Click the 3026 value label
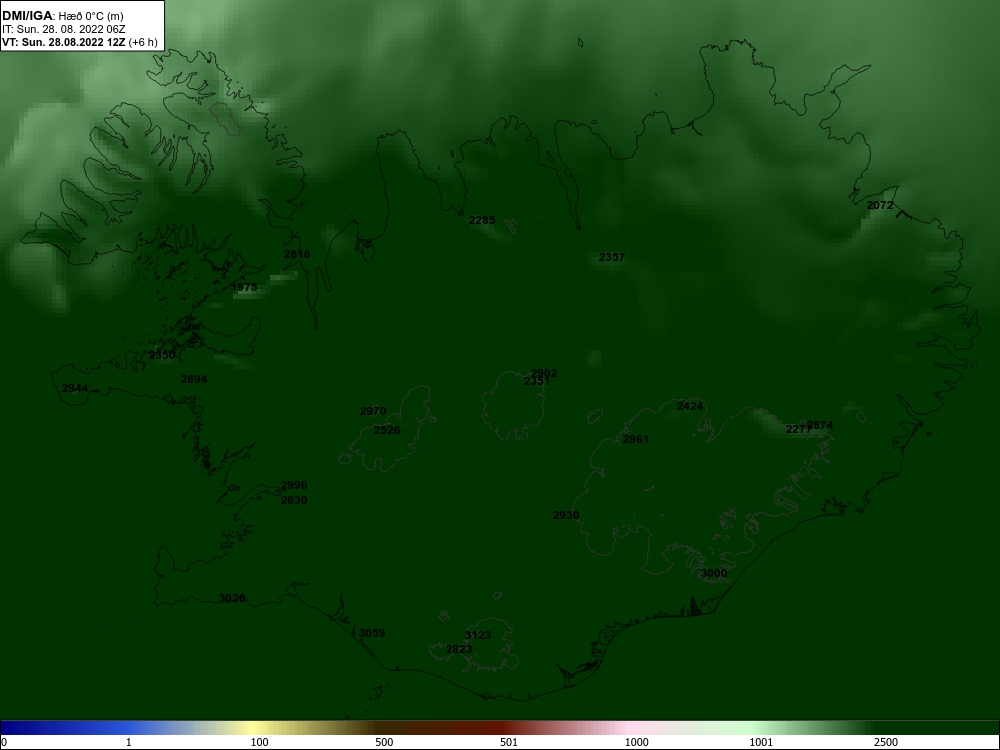This screenshot has width=1000, height=750. [232, 598]
